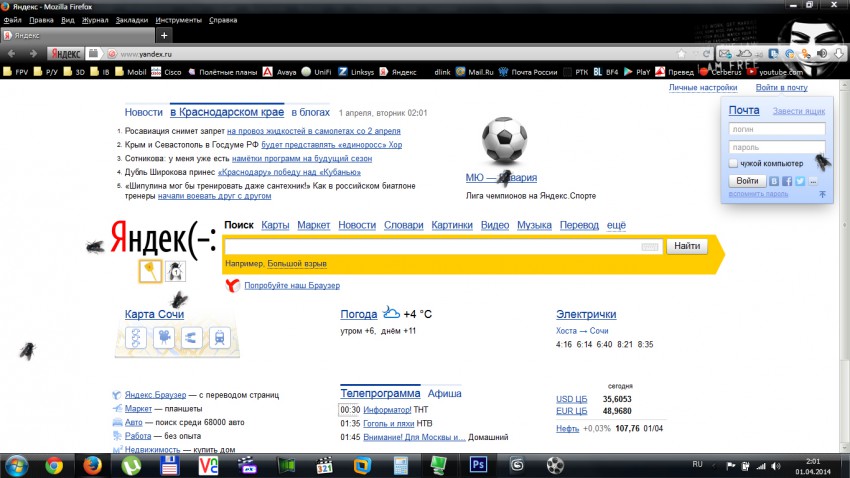Click the Twitter icon in the mail login box
Image resolution: width=850 pixels, height=478 pixels.
click(x=800, y=181)
